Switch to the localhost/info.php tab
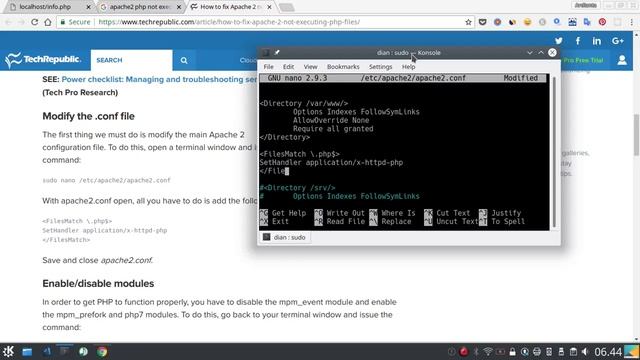The height and width of the screenshot is (360, 640). 49,7
